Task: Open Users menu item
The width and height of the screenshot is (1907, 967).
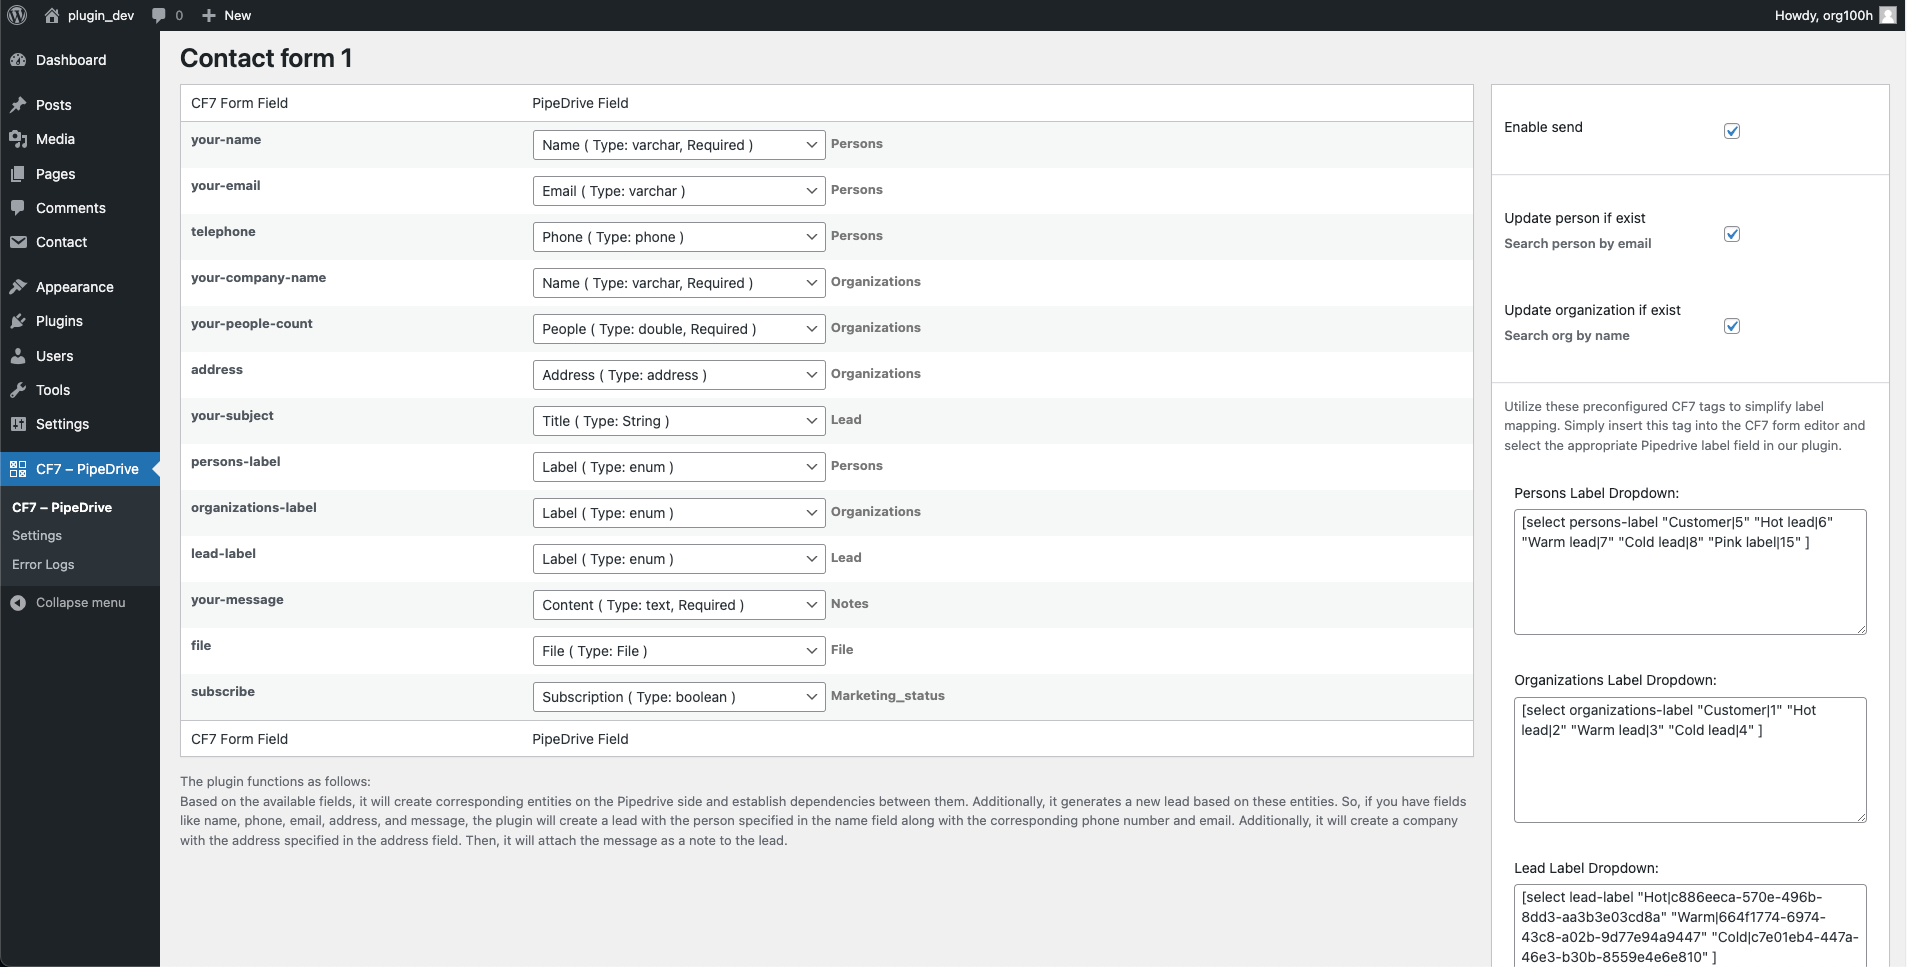Action: pyautogui.click(x=80, y=356)
